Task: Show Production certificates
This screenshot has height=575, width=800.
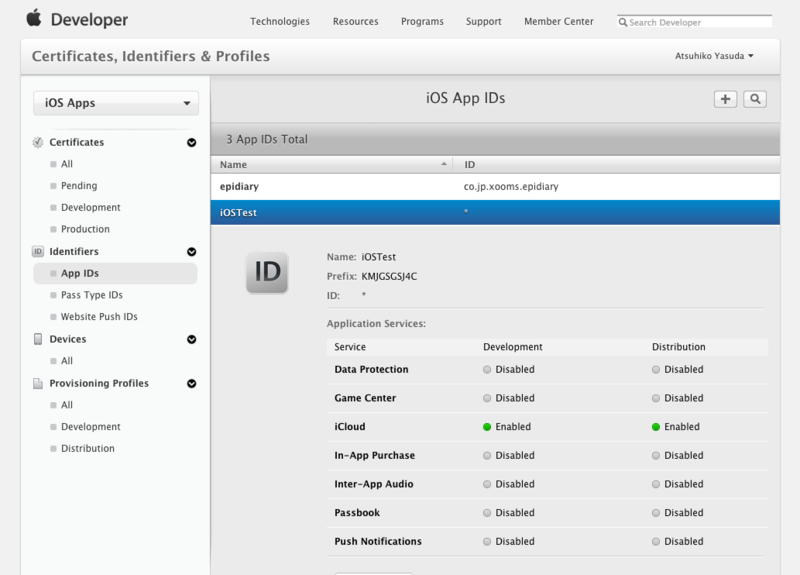Action: pos(85,229)
